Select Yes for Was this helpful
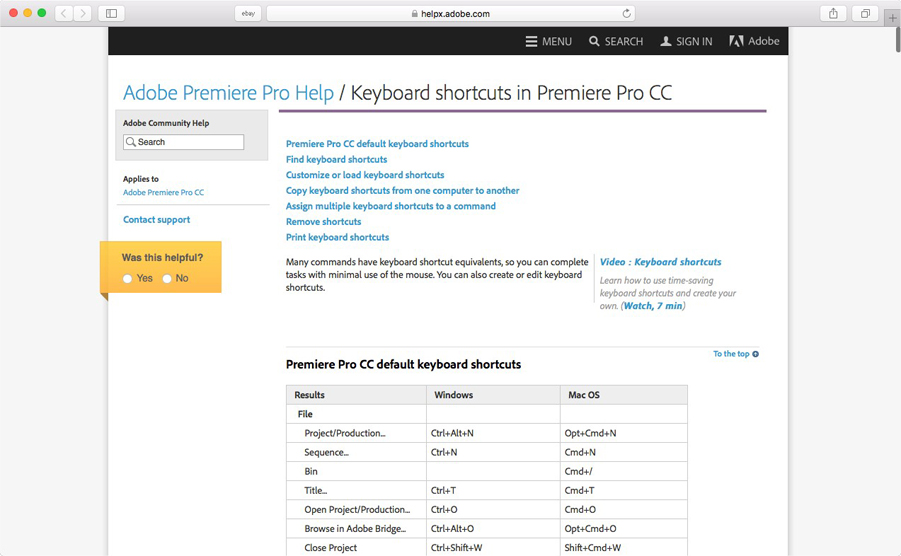 (128, 279)
